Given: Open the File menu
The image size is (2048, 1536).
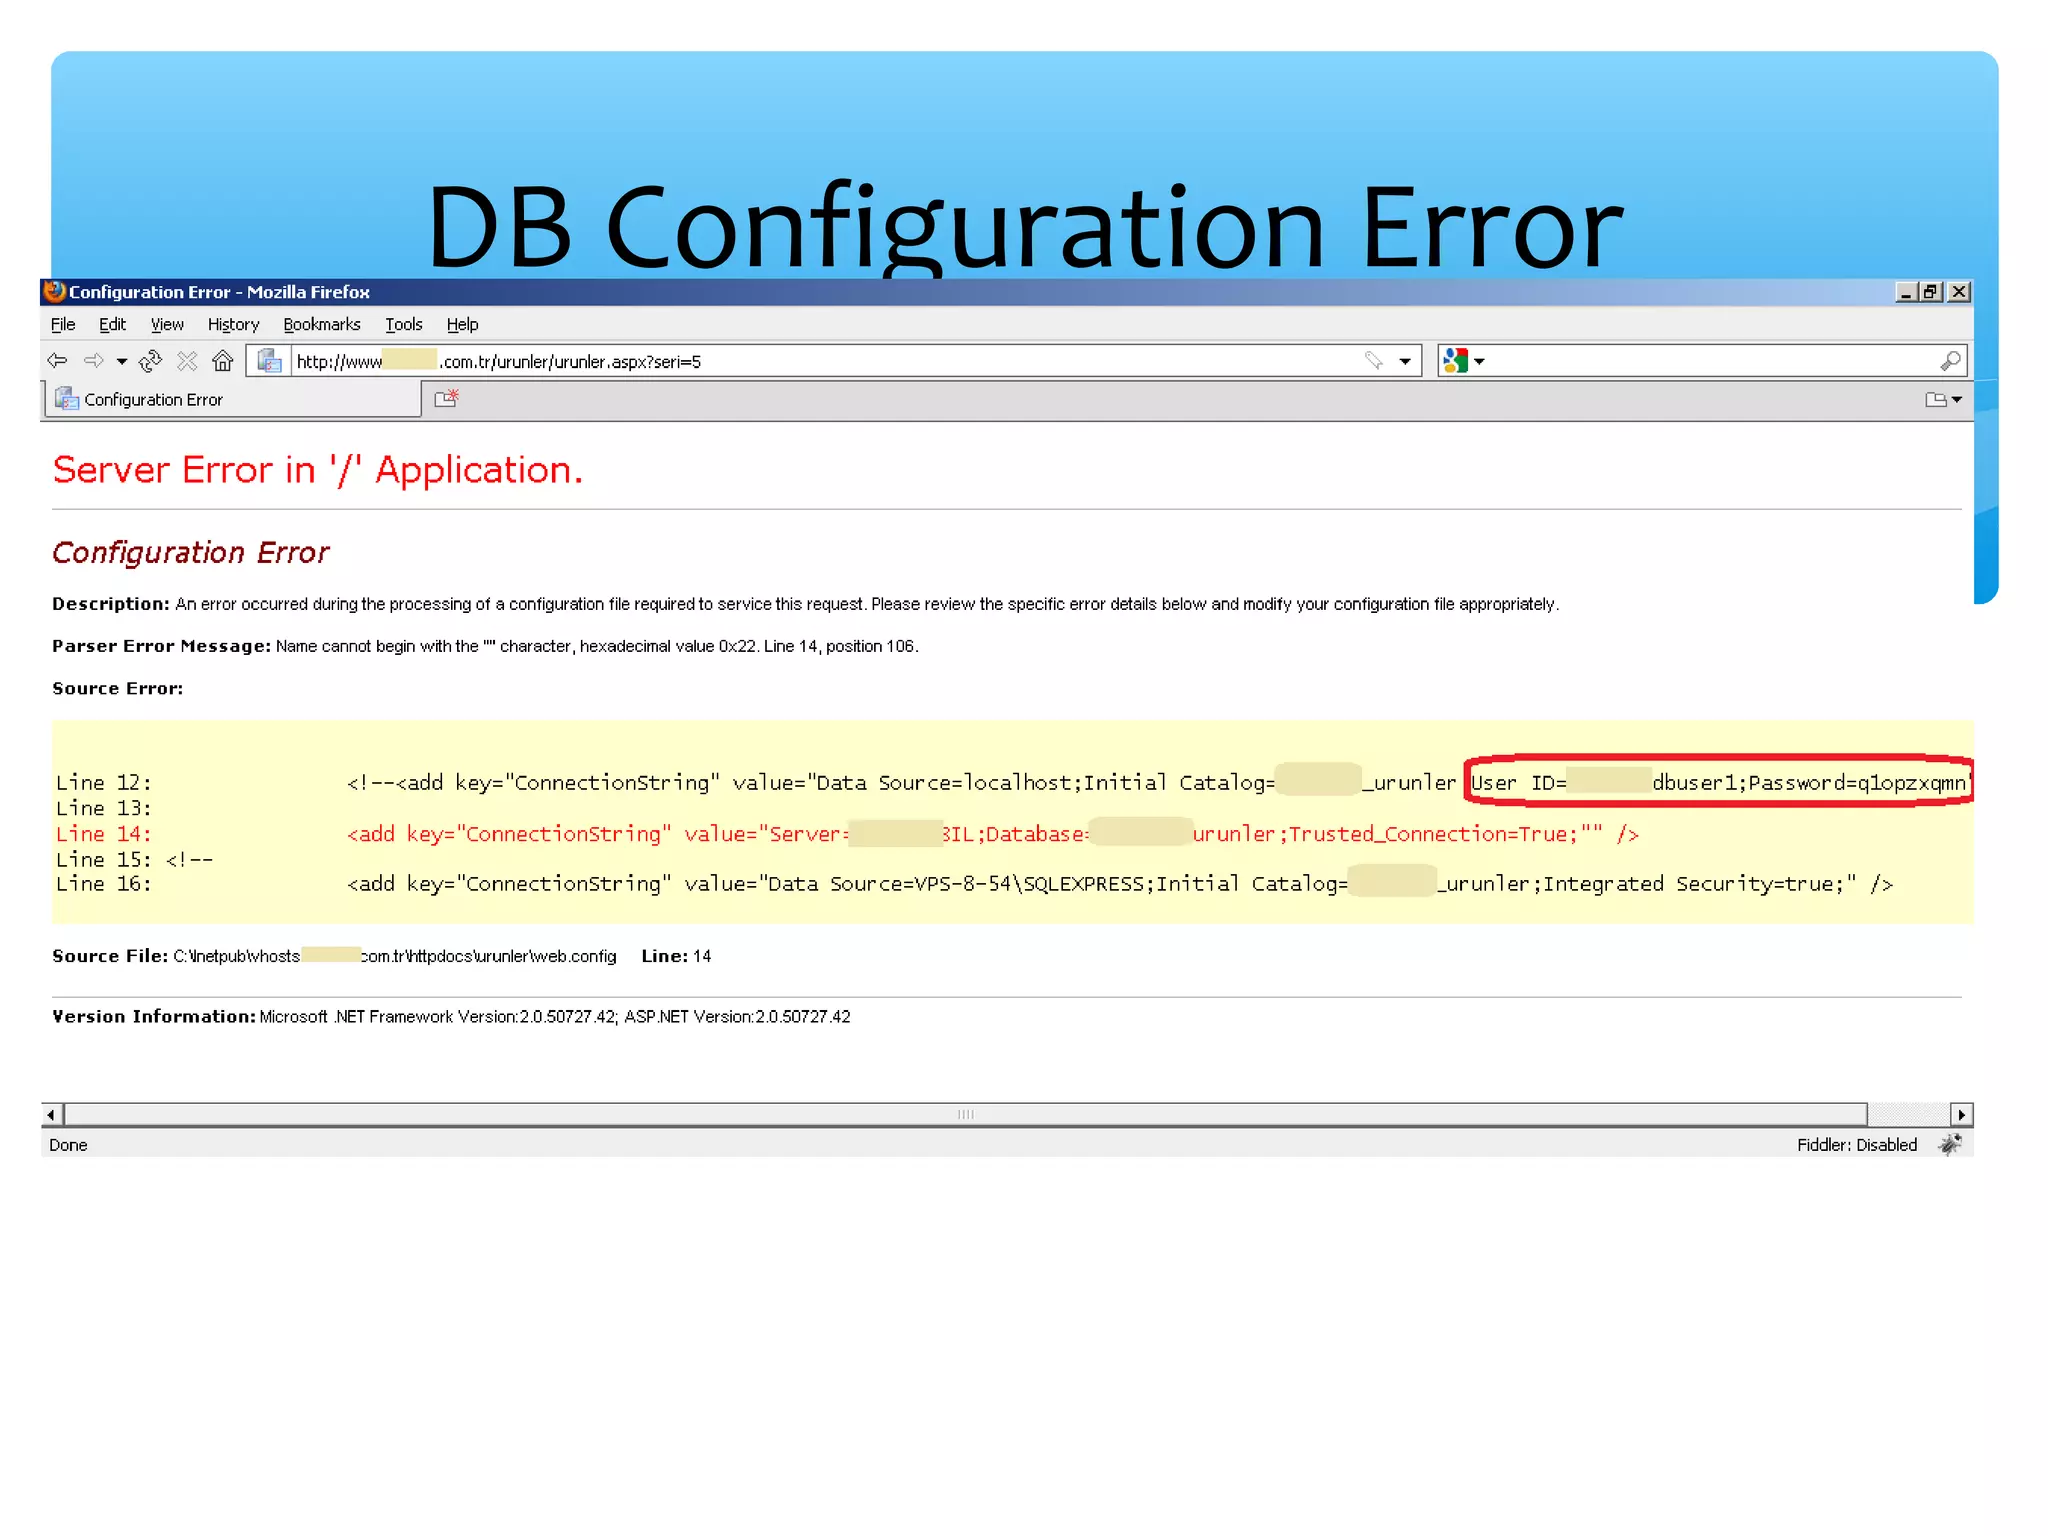Looking at the screenshot, I should [x=63, y=324].
